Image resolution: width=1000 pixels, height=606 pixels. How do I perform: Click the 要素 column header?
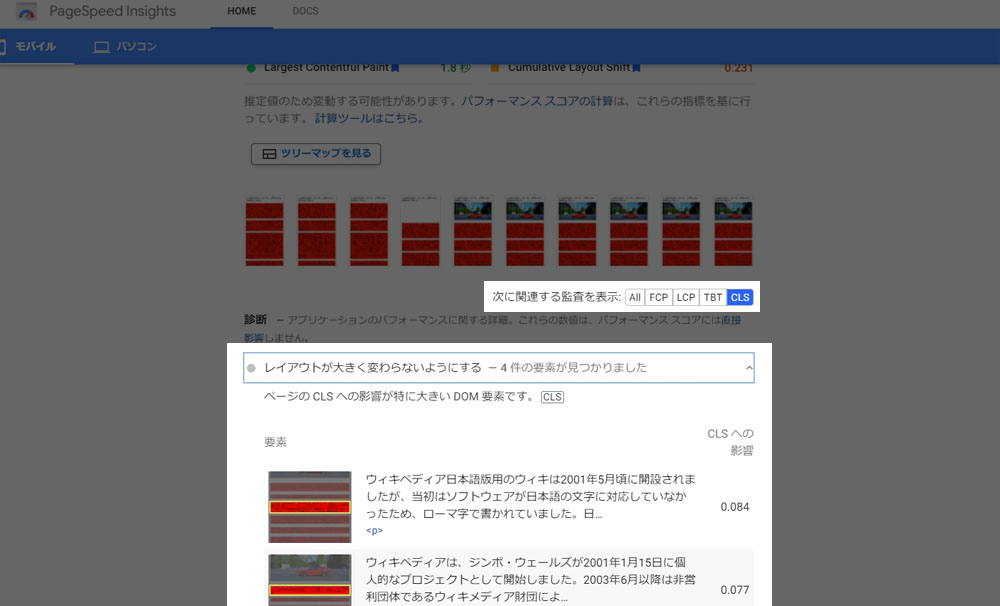click(x=276, y=442)
